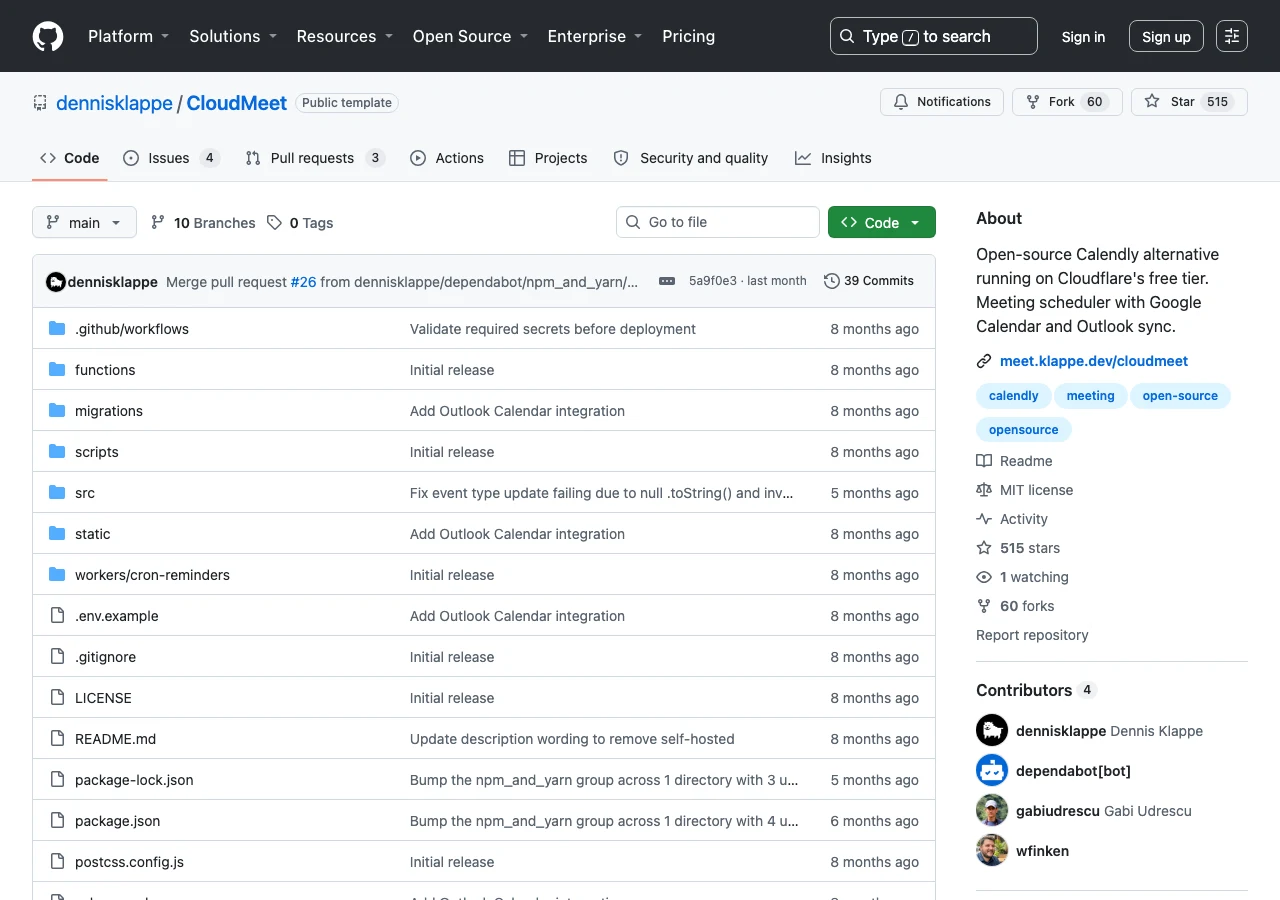The image size is (1280, 900).
Task: Star the repository with Star button
Action: point(1189,102)
